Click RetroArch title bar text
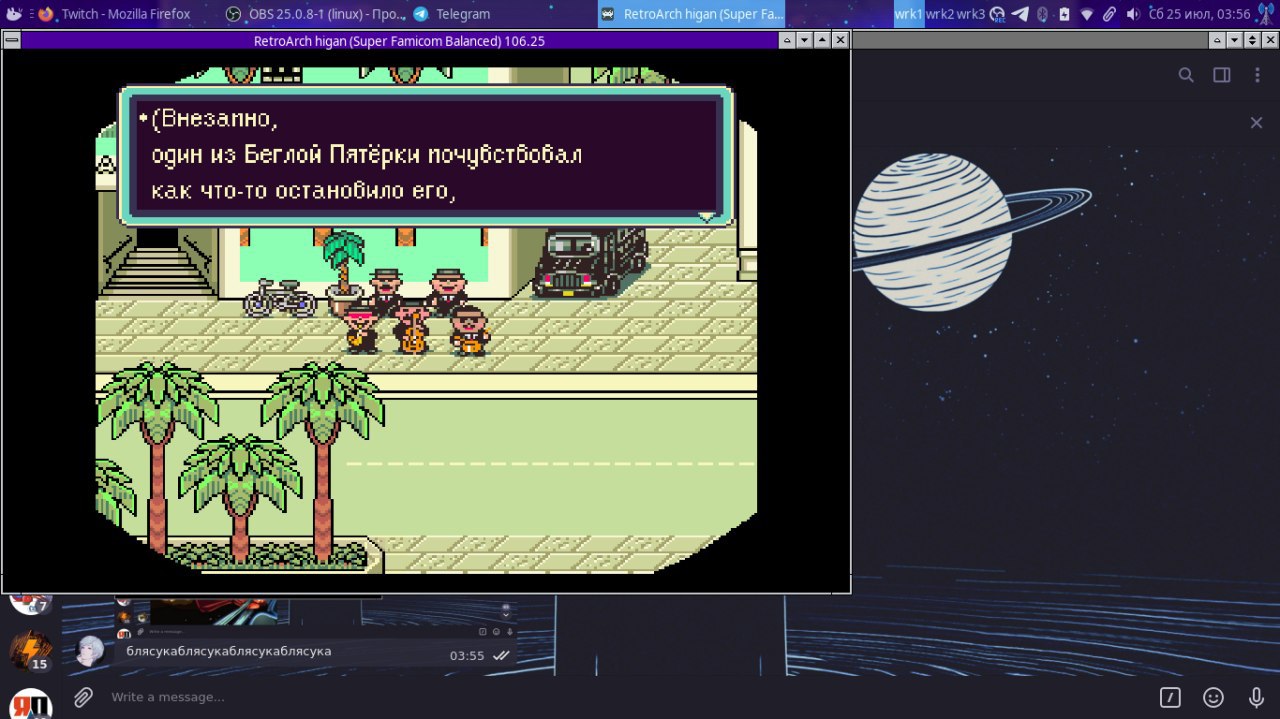Image resolution: width=1280 pixels, height=719 pixels. [399, 41]
